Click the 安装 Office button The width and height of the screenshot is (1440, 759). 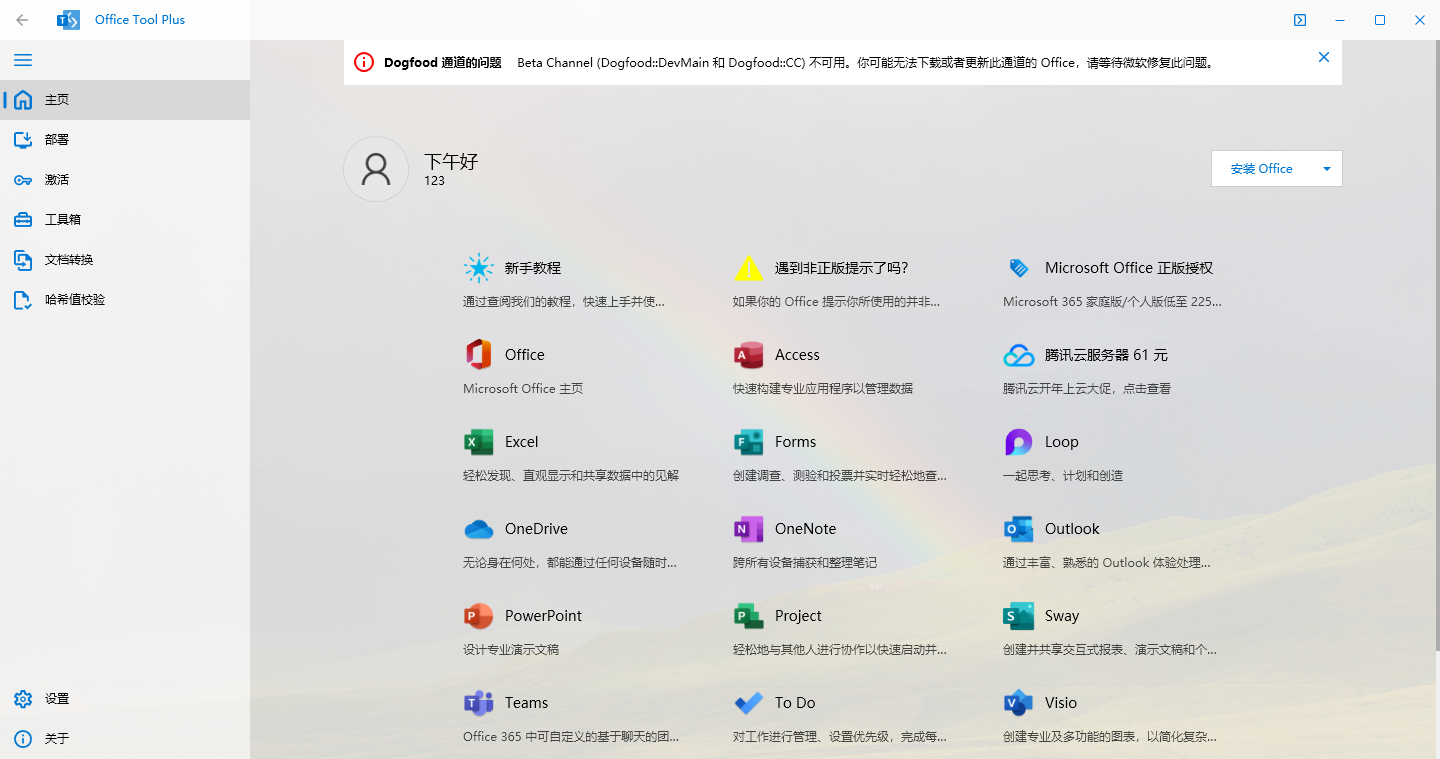click(1261, 169)
